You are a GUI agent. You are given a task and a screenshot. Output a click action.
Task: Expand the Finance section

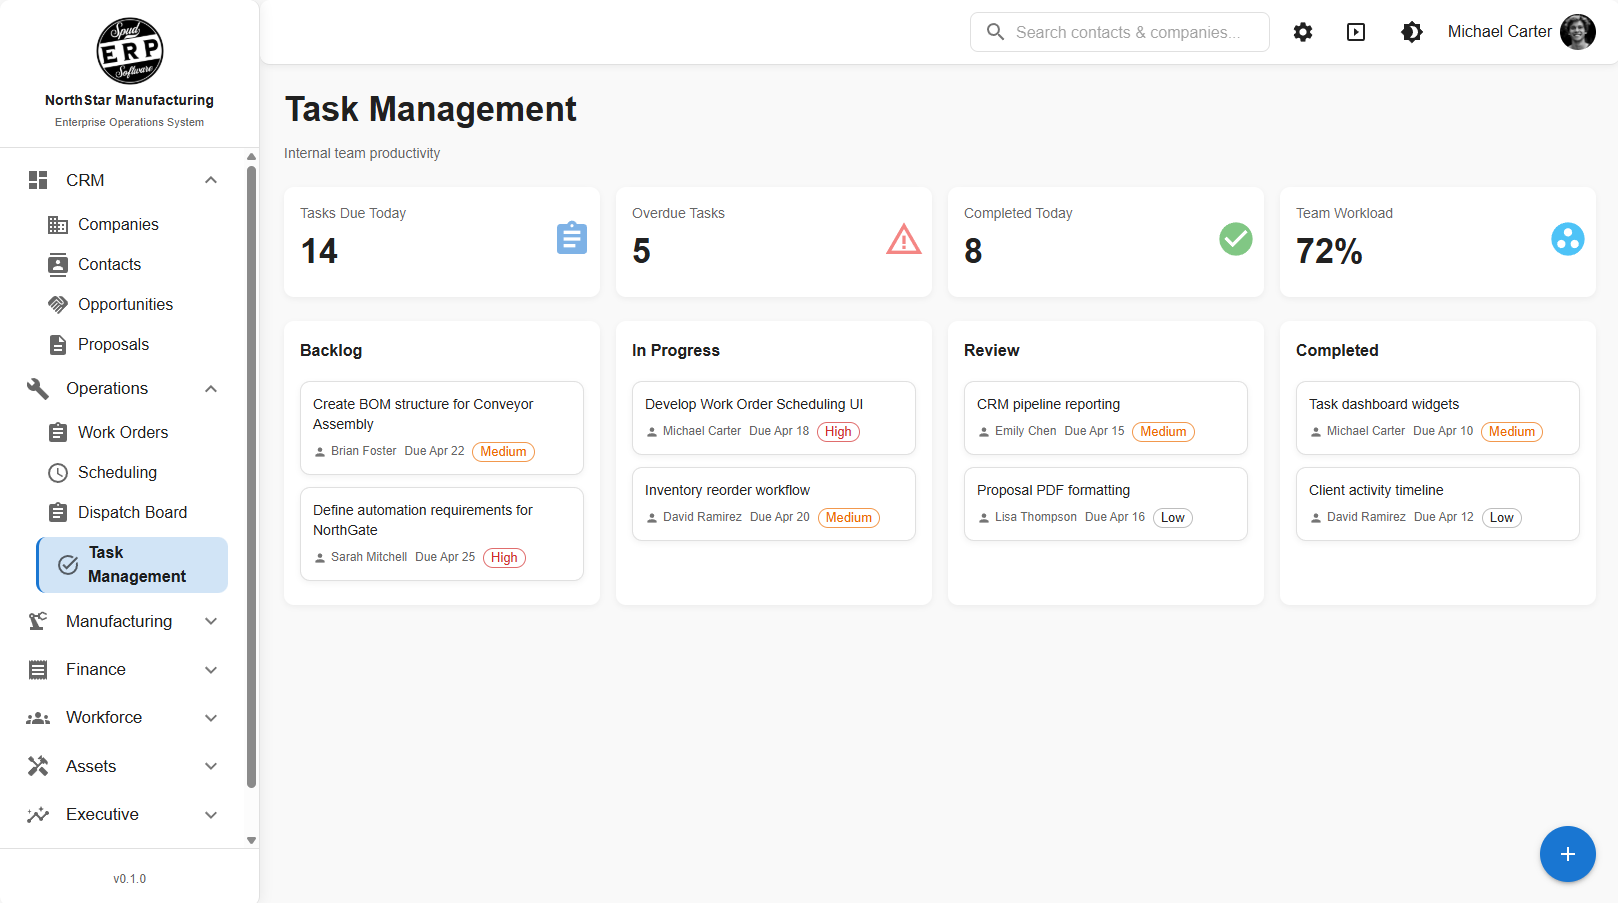[x=123, y=670]
